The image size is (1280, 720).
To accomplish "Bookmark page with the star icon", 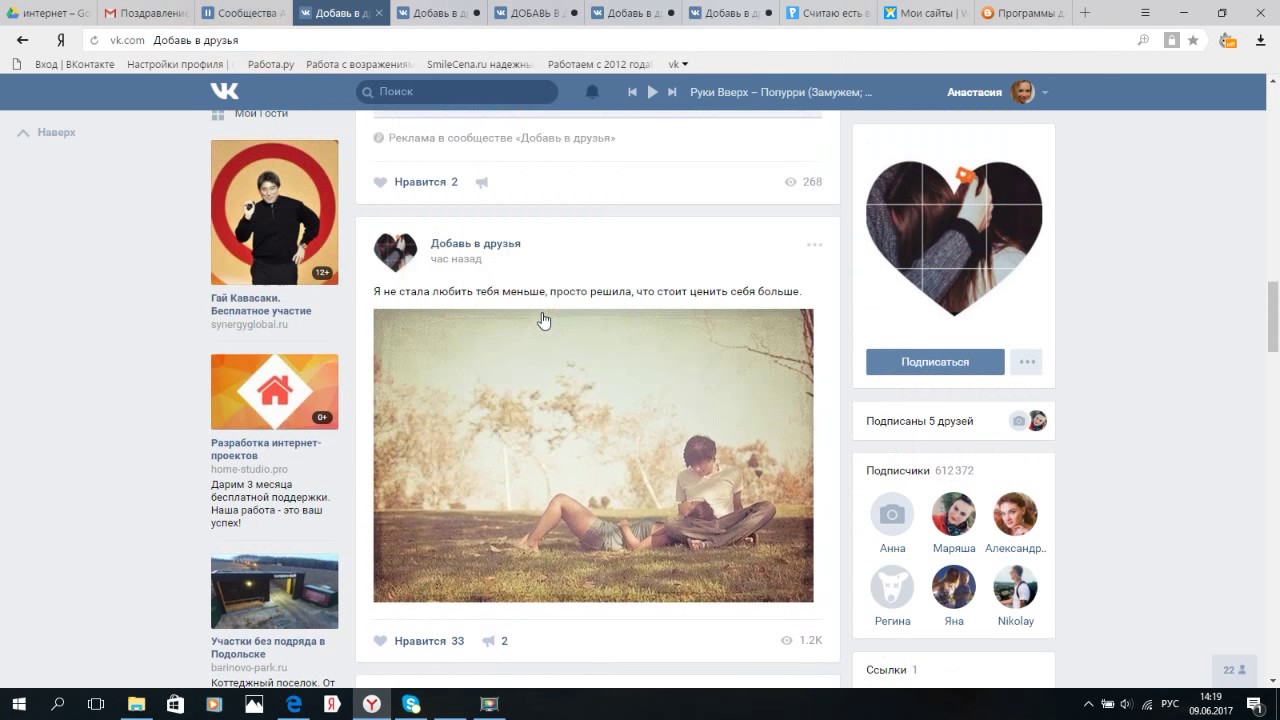I will tap(1193, 40).
